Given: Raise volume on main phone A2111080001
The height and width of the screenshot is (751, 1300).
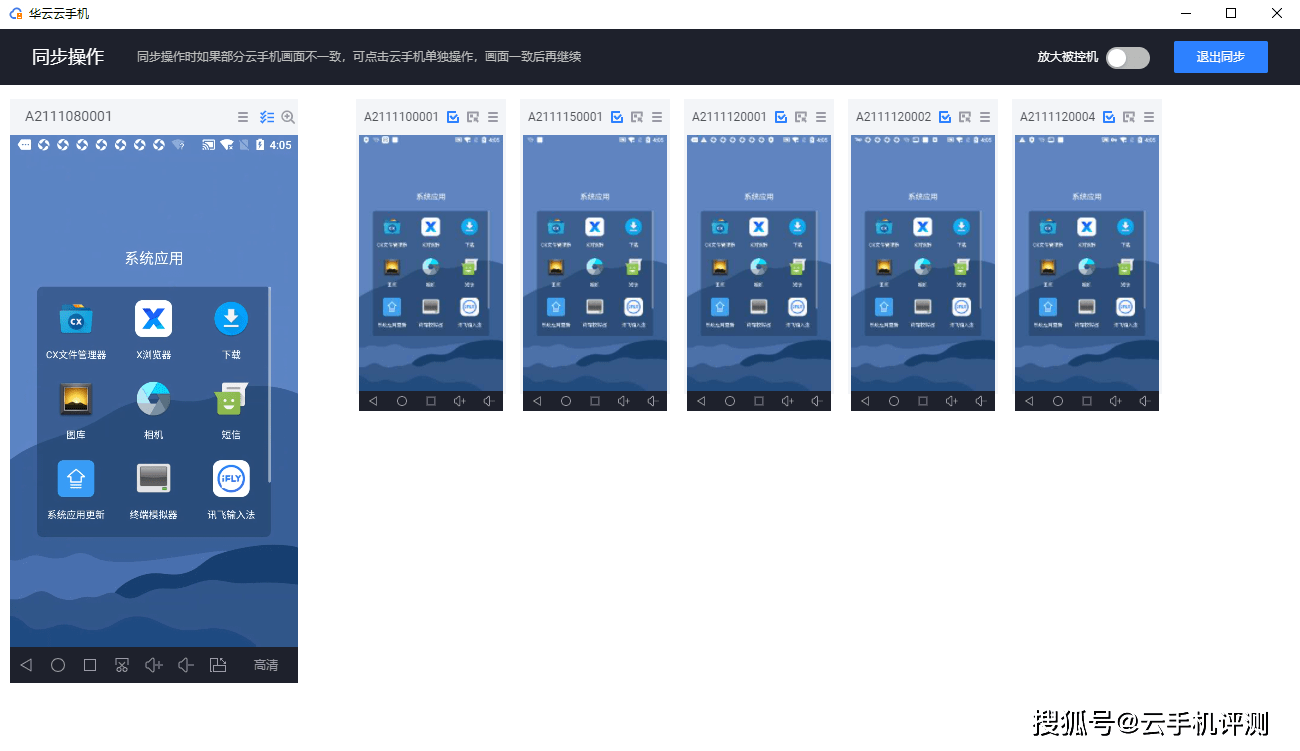Looking at the screenshot, I should point(154,665).
